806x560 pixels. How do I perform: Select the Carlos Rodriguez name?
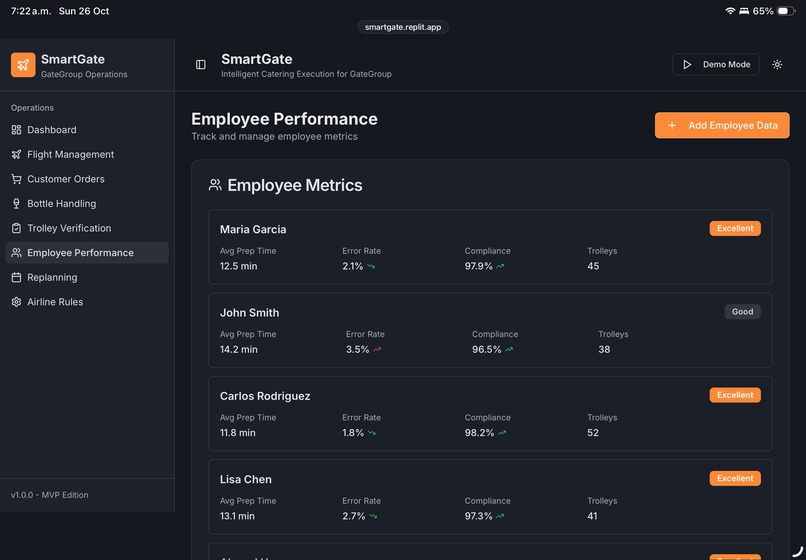(x=265, y=396)
